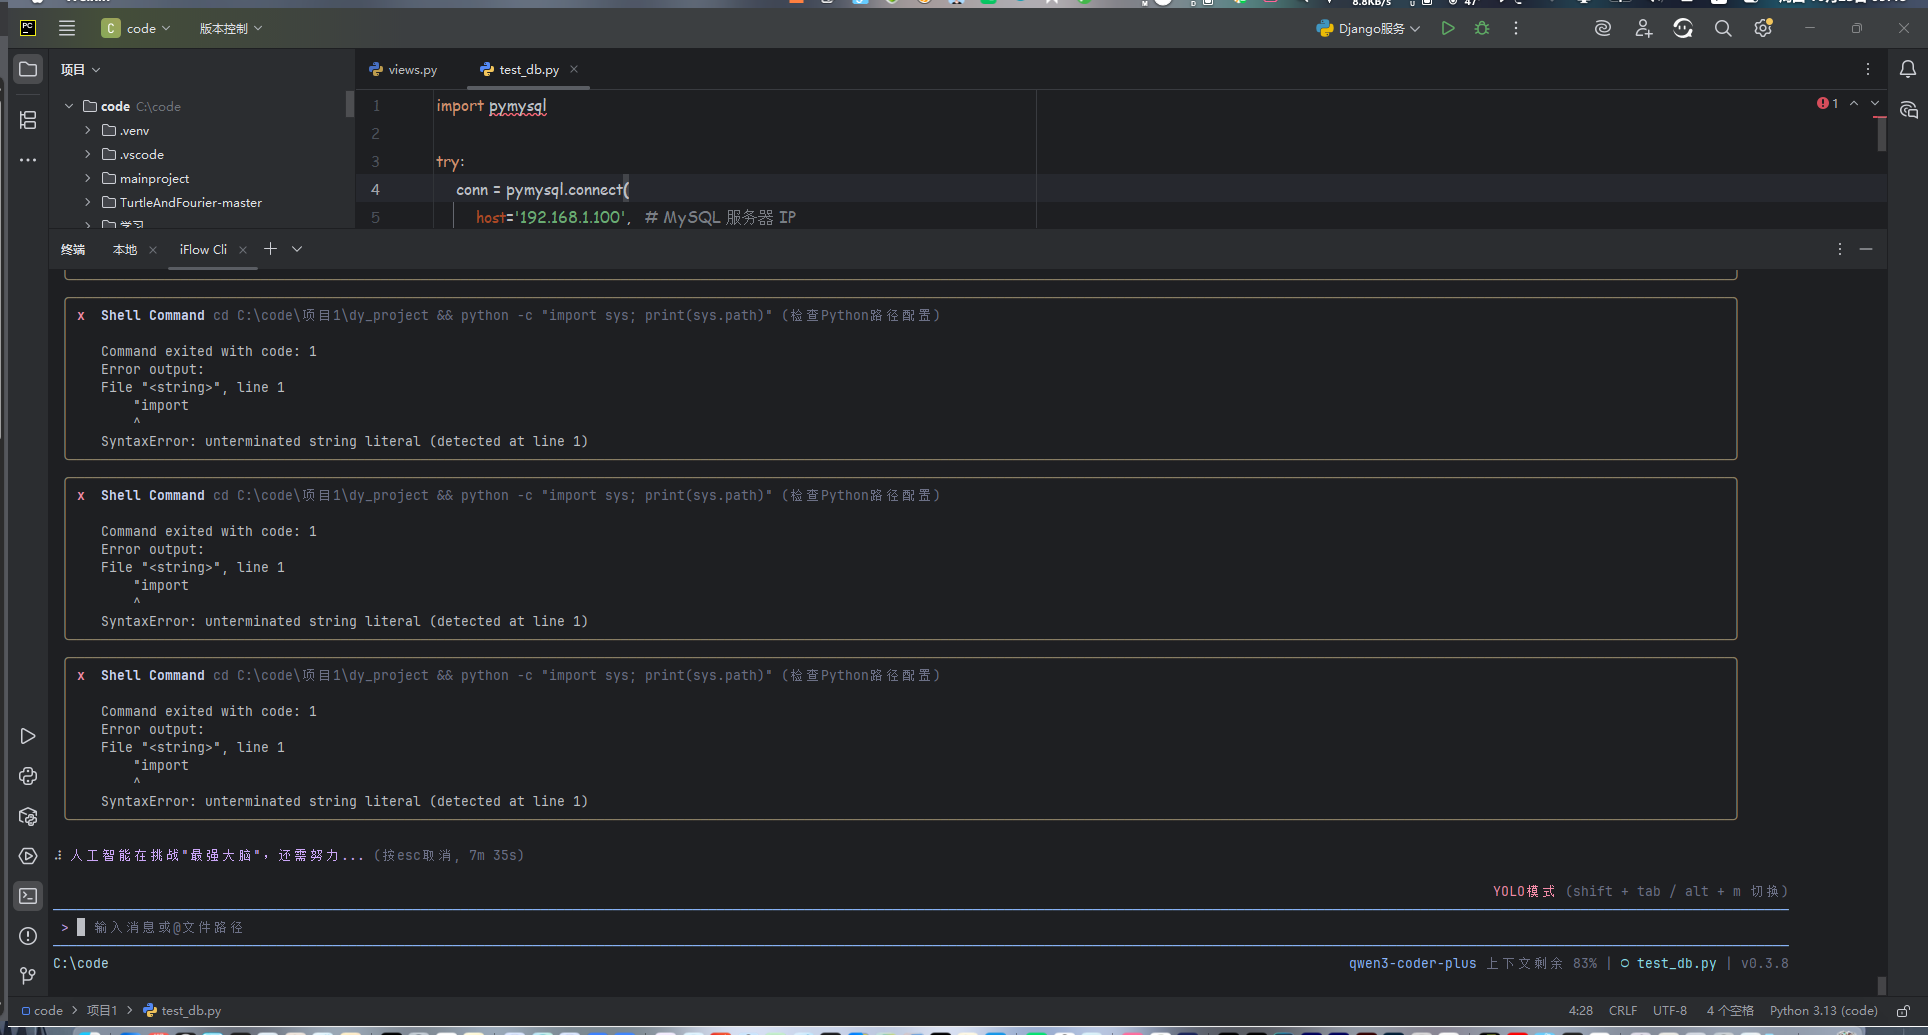This screenshot has width=1928, height=1035.
Task: Open the Structure tool window
Action: pos(28,120)
